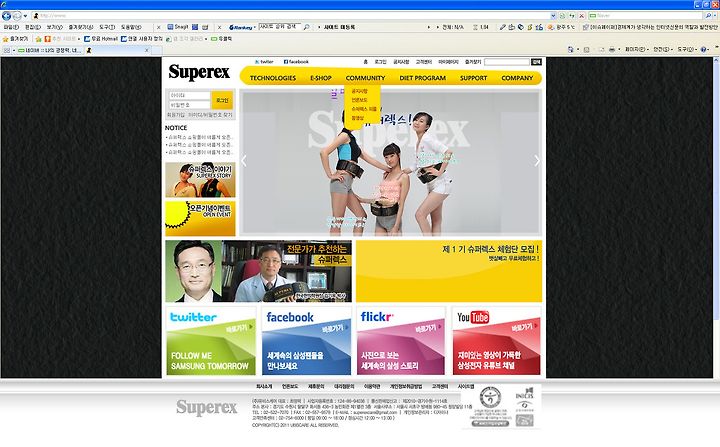Open the twitter Follow Me tile
This screenshot has height=447, width=720.
(211, 341)
